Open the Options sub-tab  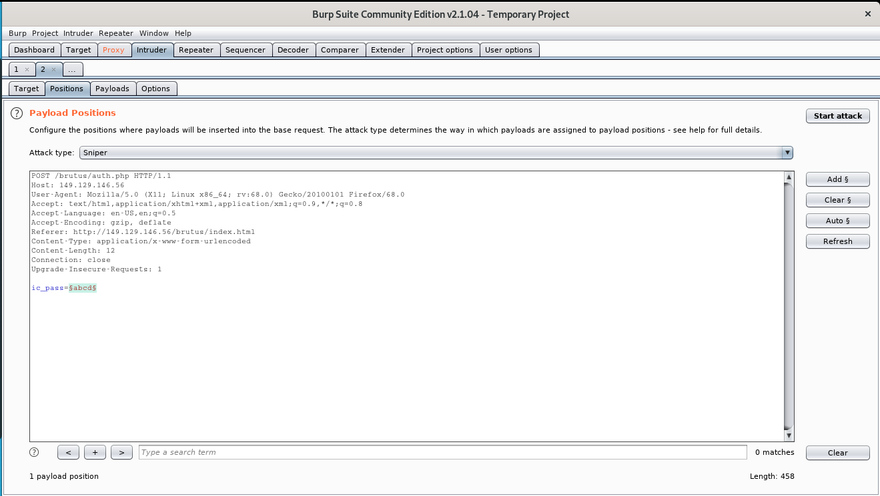(155, 89)
